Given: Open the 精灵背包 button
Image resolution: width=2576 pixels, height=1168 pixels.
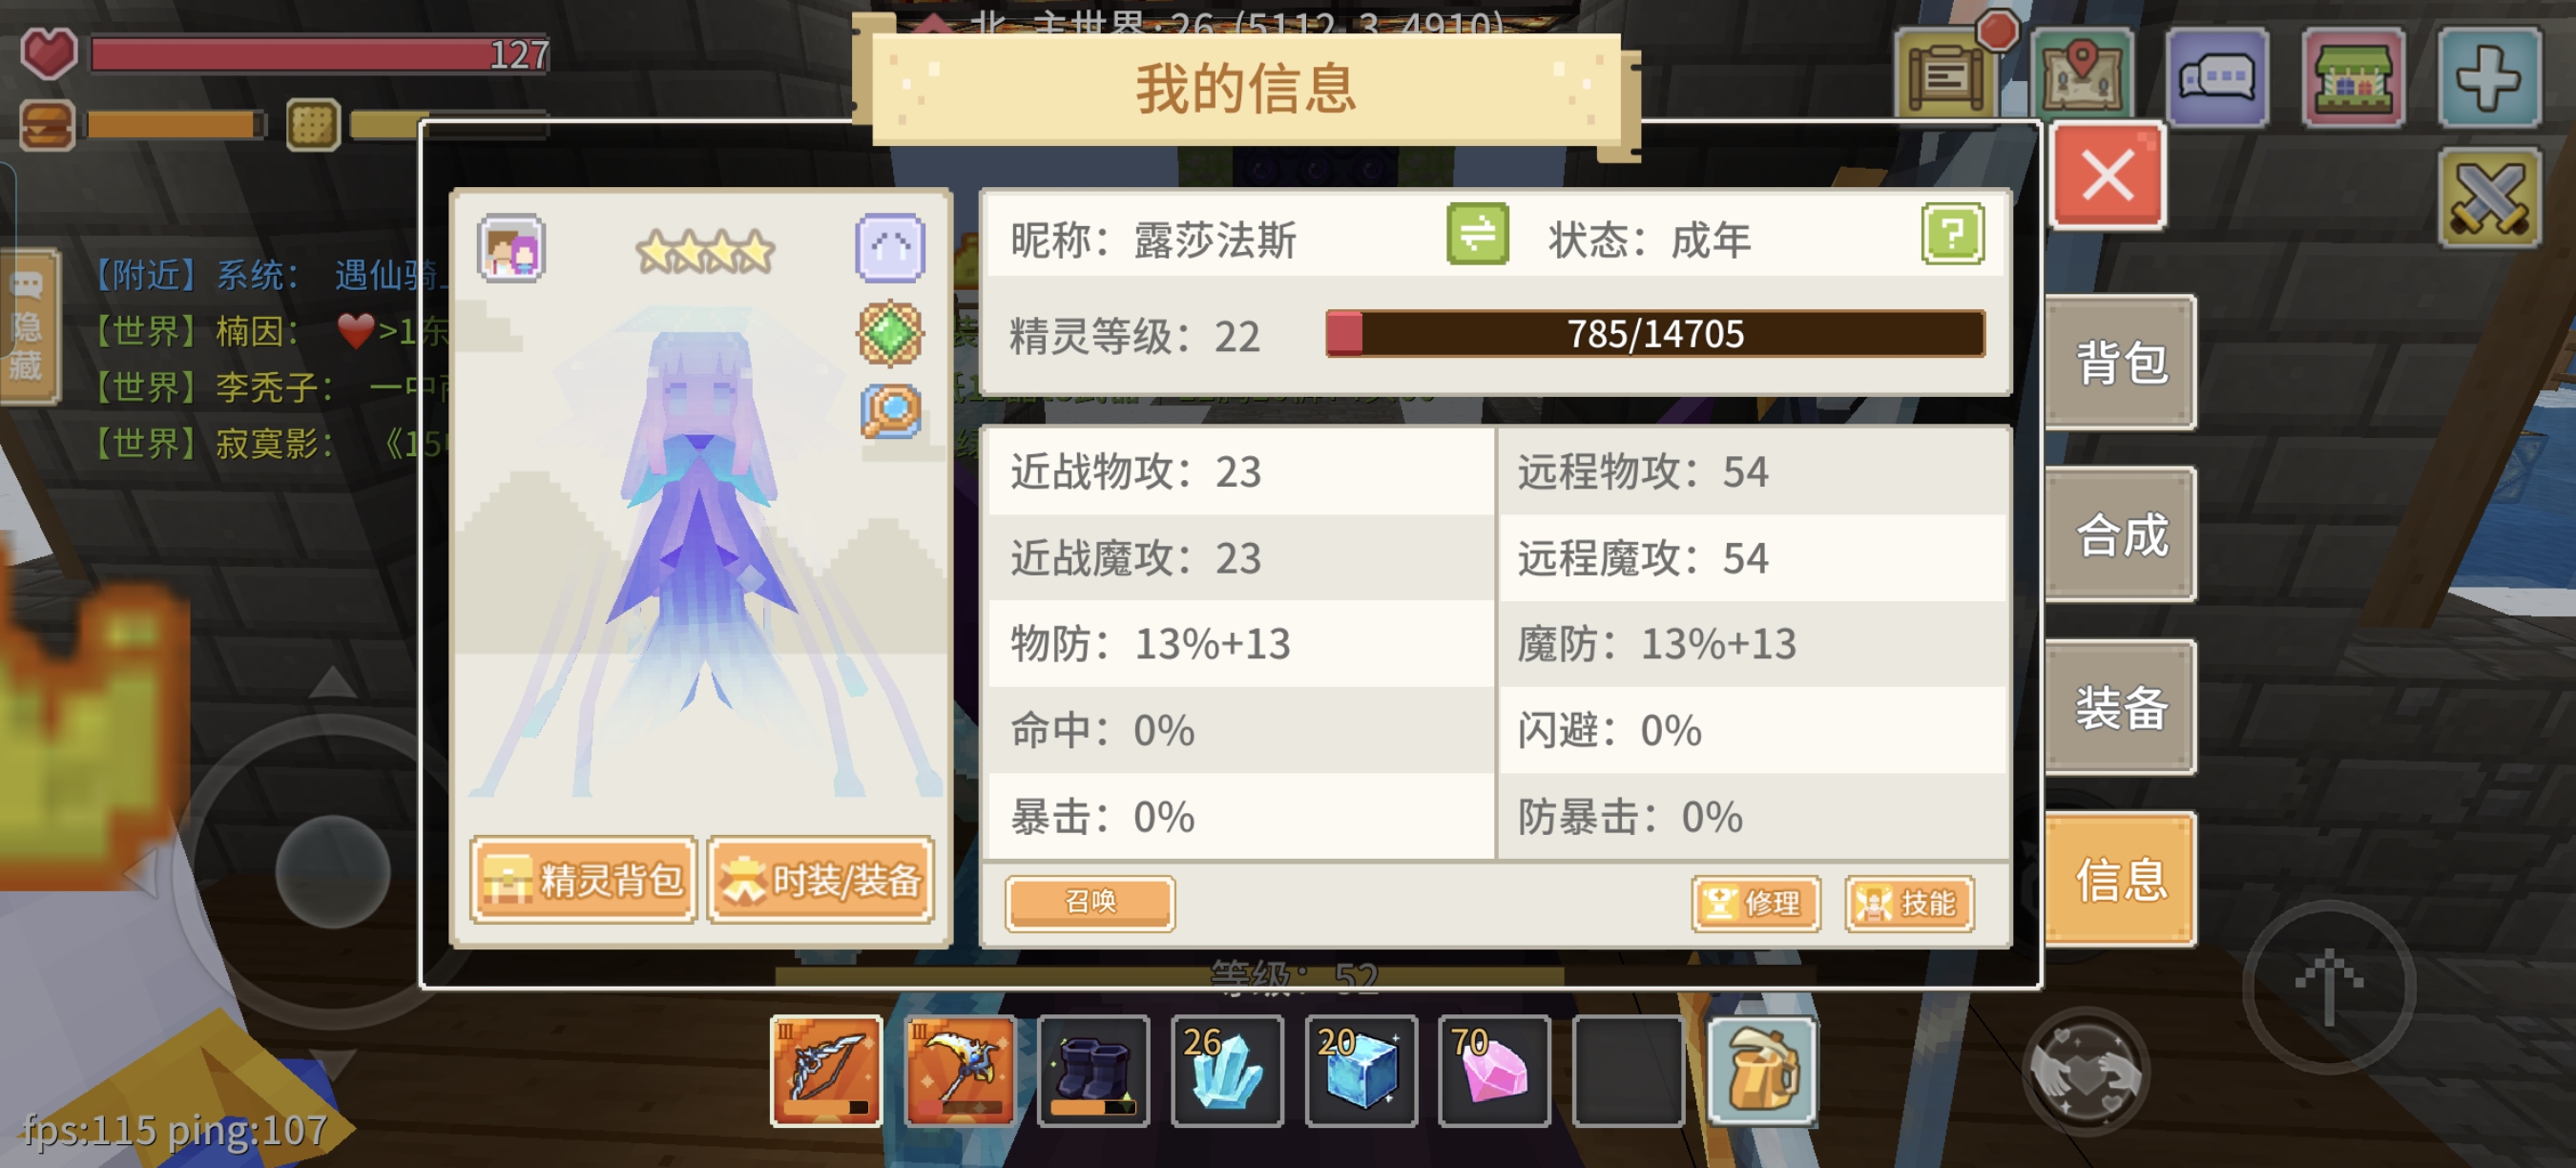Looking at the screenshot, I should tap(583, 879).
